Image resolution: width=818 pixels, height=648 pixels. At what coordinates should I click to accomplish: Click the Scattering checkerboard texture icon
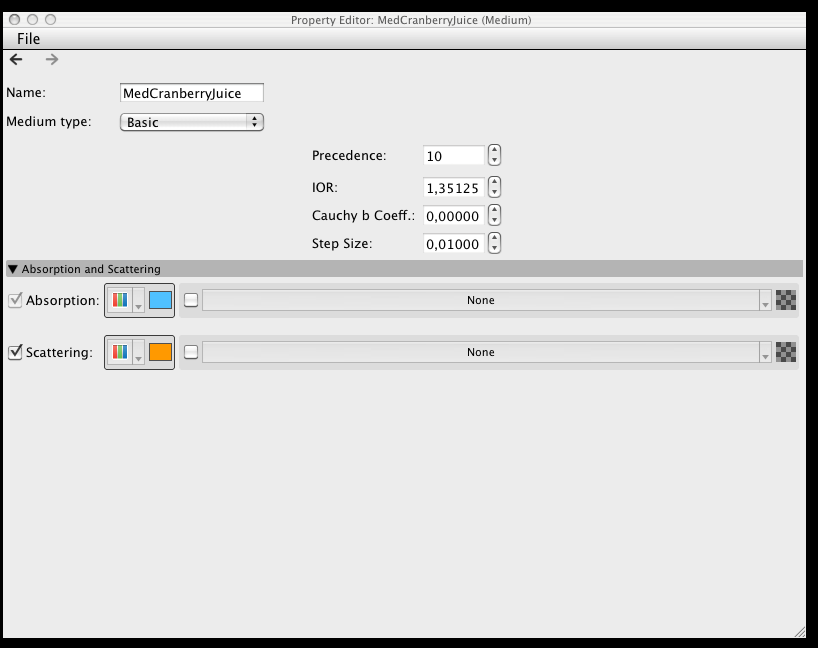[786, 352]
